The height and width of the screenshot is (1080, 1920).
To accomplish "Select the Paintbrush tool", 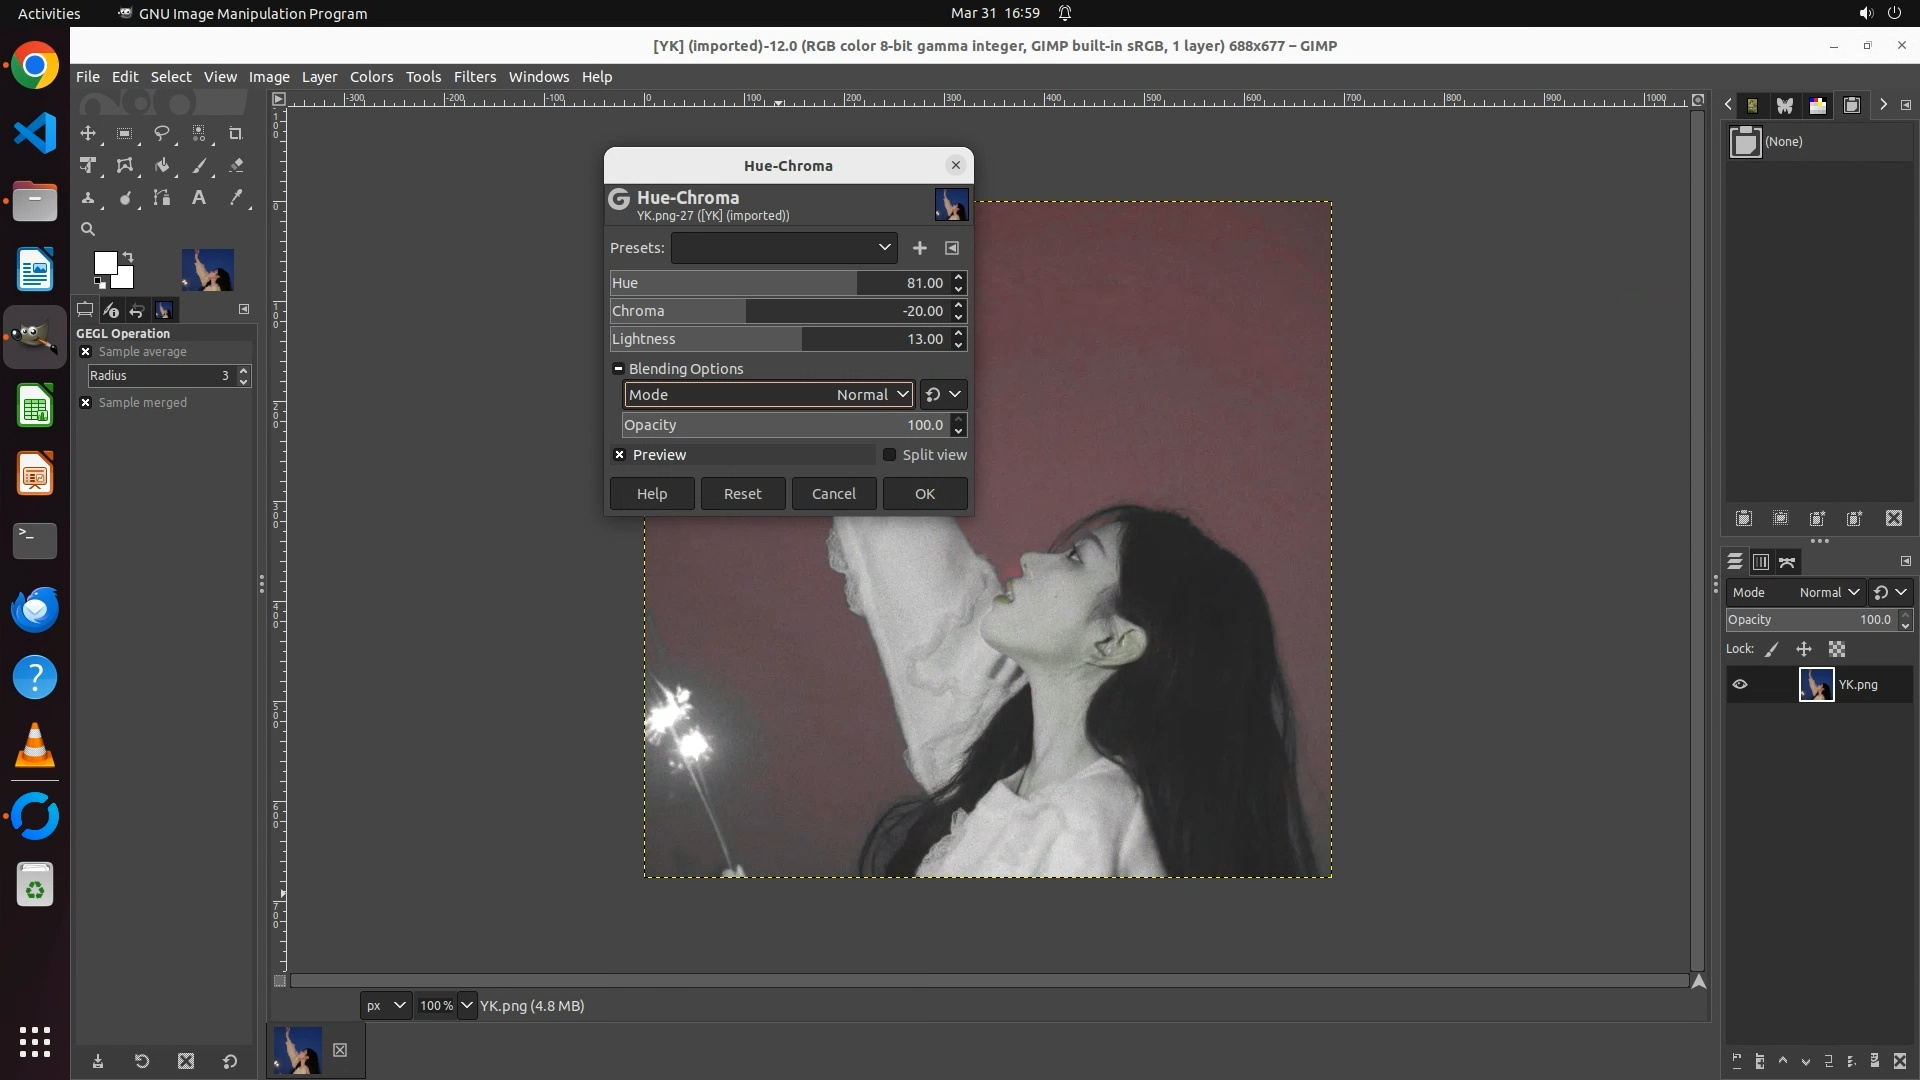I will 199,166.
